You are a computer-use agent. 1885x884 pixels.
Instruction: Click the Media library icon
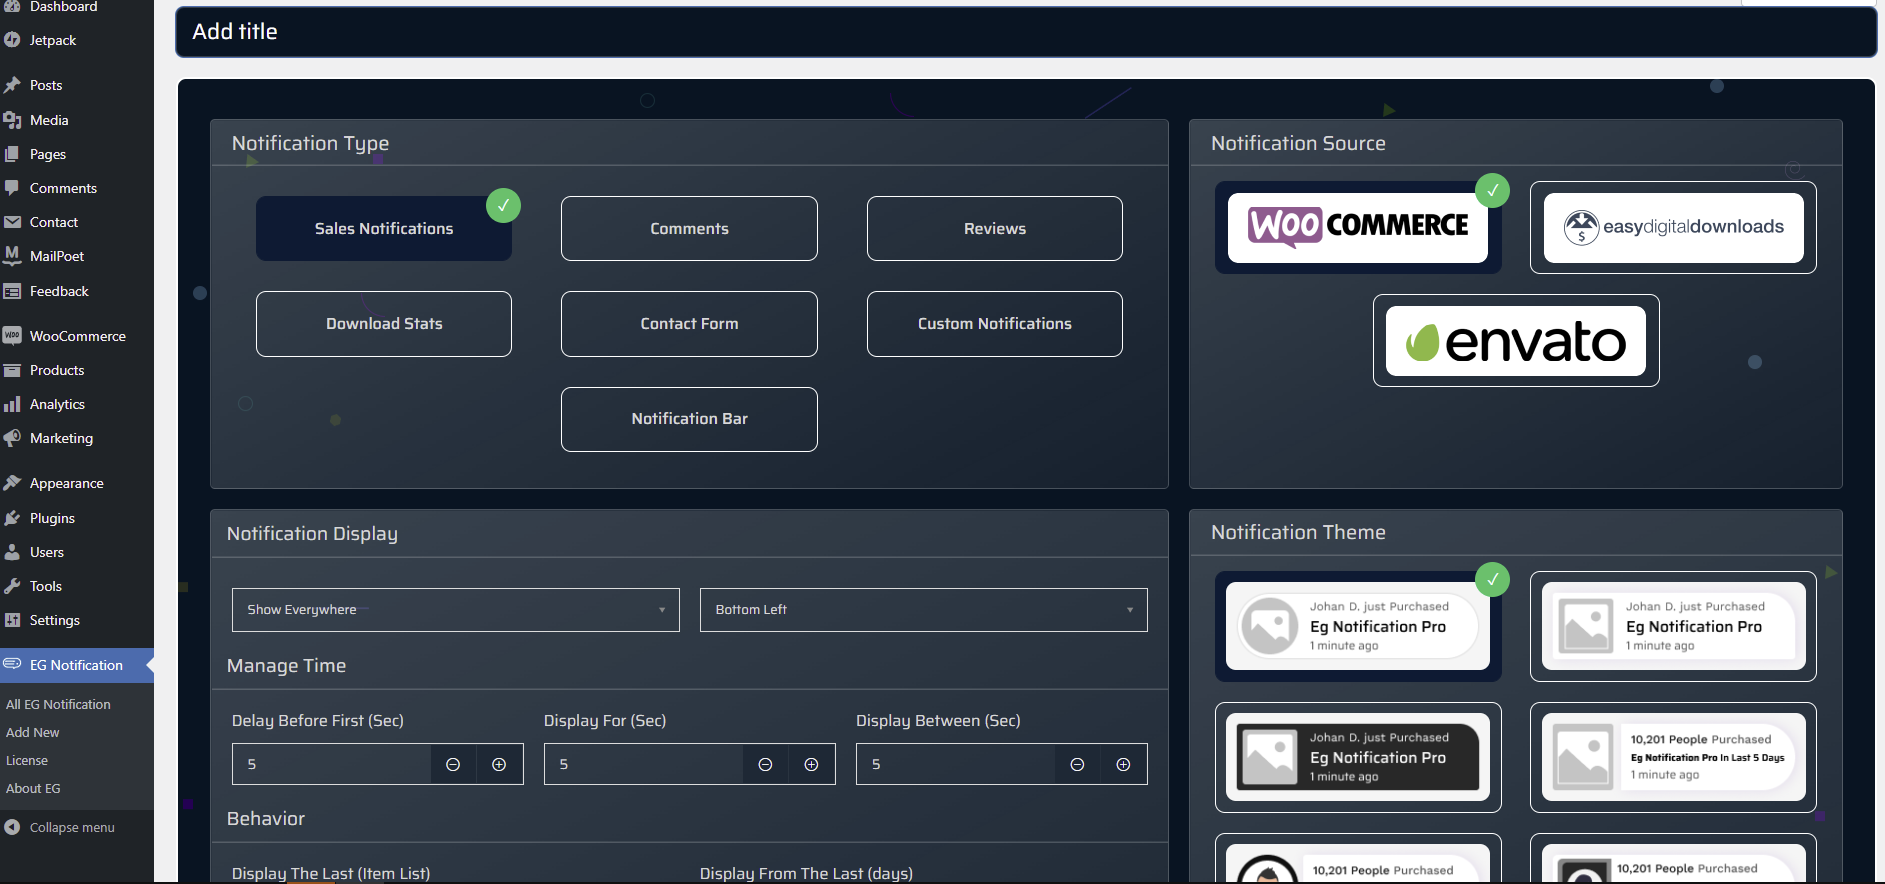tap(12, 120)
